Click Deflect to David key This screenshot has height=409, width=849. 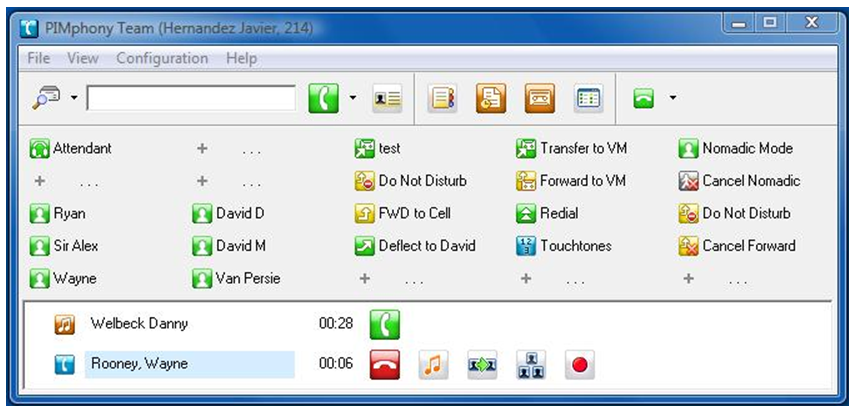[x=415, y=246]
